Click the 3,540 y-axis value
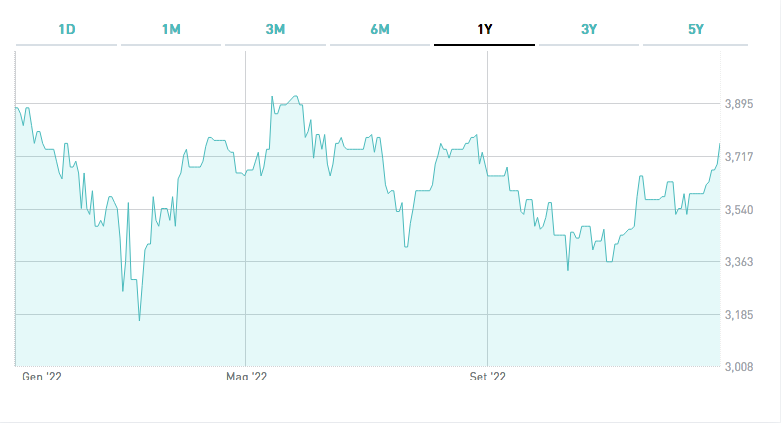Screen dimensions: 781x423 click(742, 210)
